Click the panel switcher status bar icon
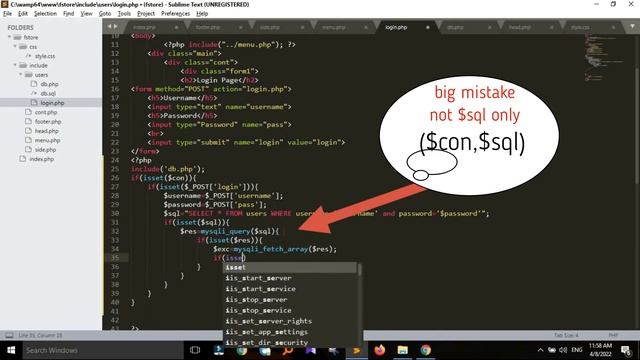This screenshot has width=640, height=360. pos(9,336)
